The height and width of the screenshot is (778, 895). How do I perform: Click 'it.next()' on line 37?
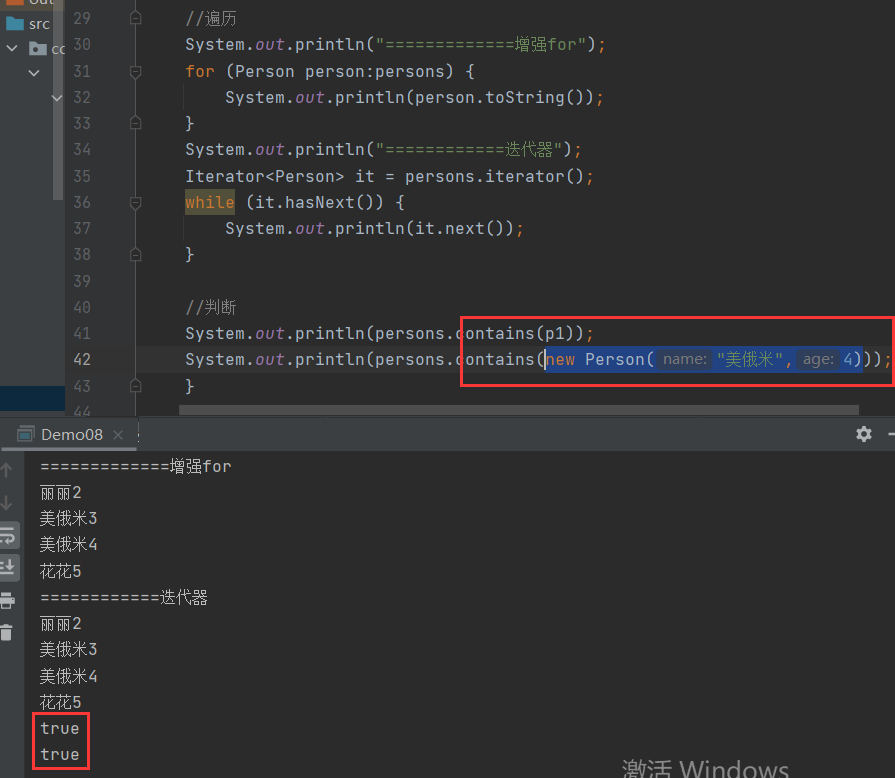tap(459, 229)
